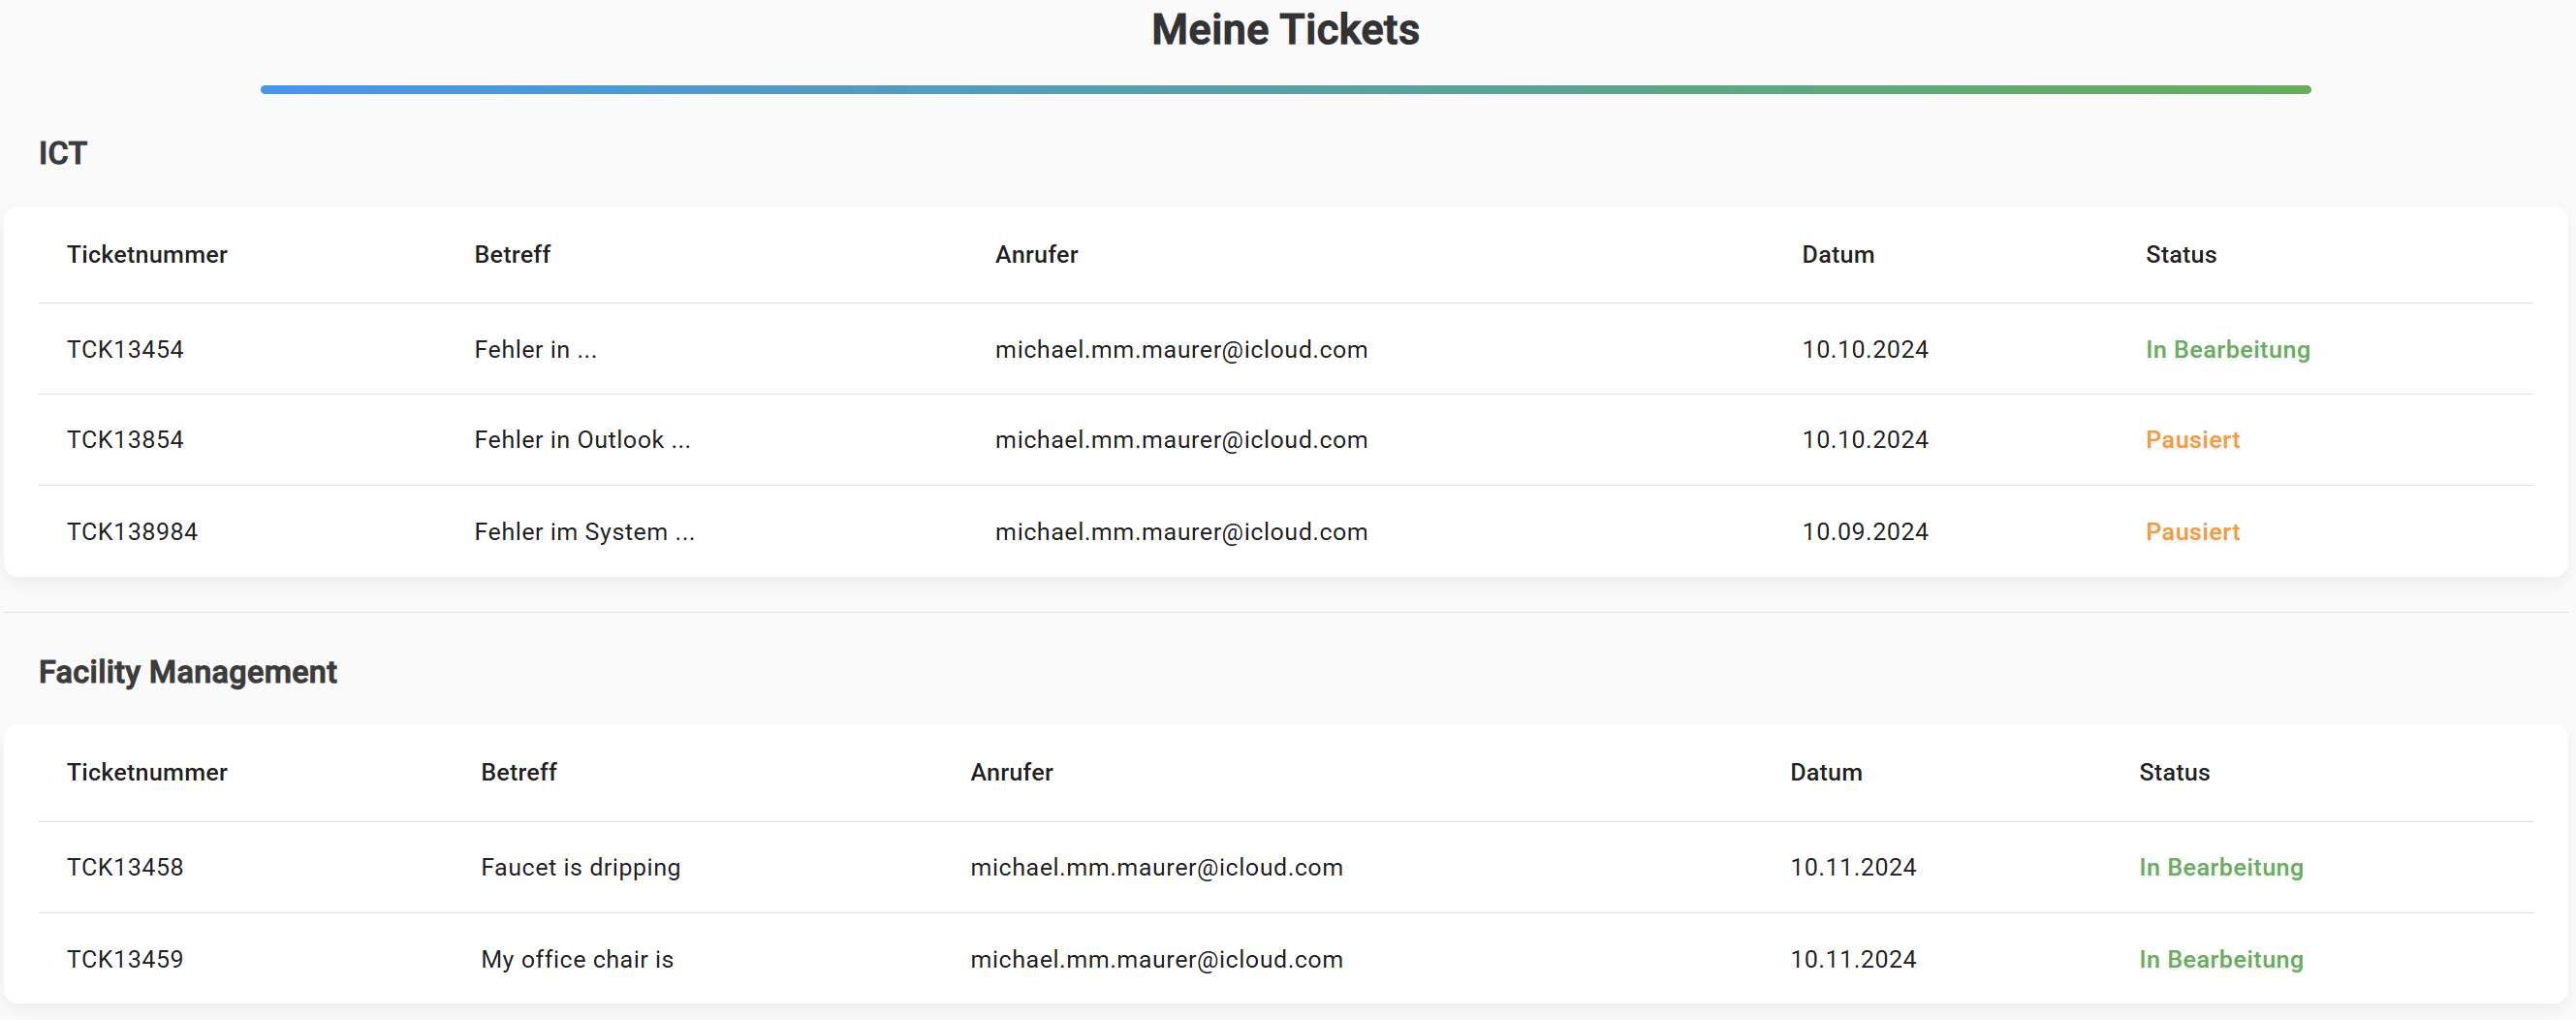This screenshot has height=1020, width=2576.
Task: Open ticket TCK13854 details
Action: [x=125, y=439]
